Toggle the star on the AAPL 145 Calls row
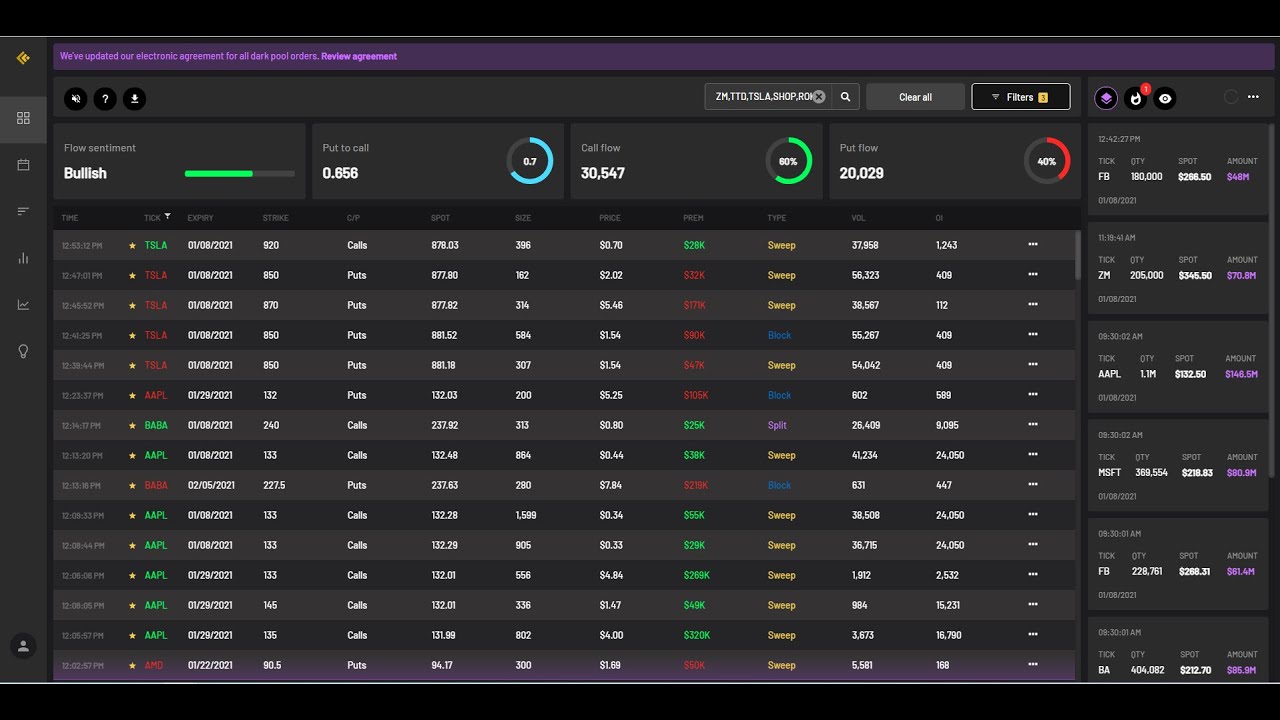Image resolution: width=1280 pixels, height=720 pixels. (132, 605)
